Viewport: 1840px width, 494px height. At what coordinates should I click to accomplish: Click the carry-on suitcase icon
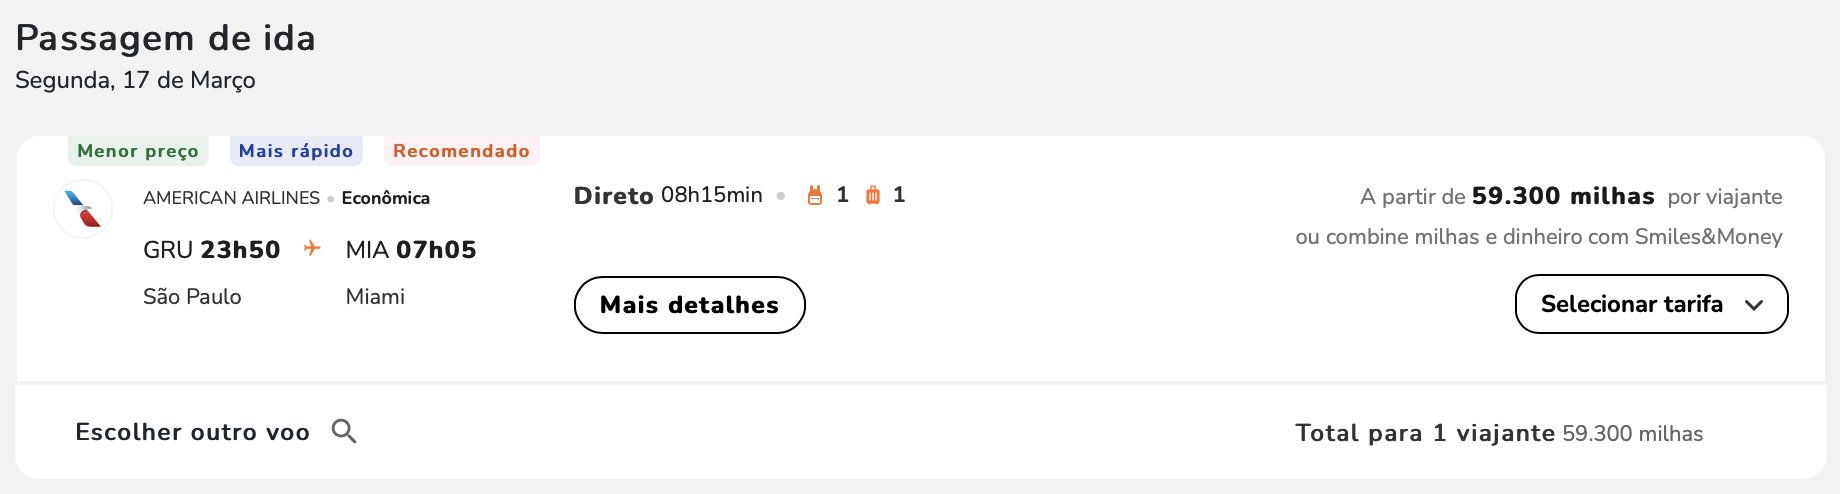point(872,196)
